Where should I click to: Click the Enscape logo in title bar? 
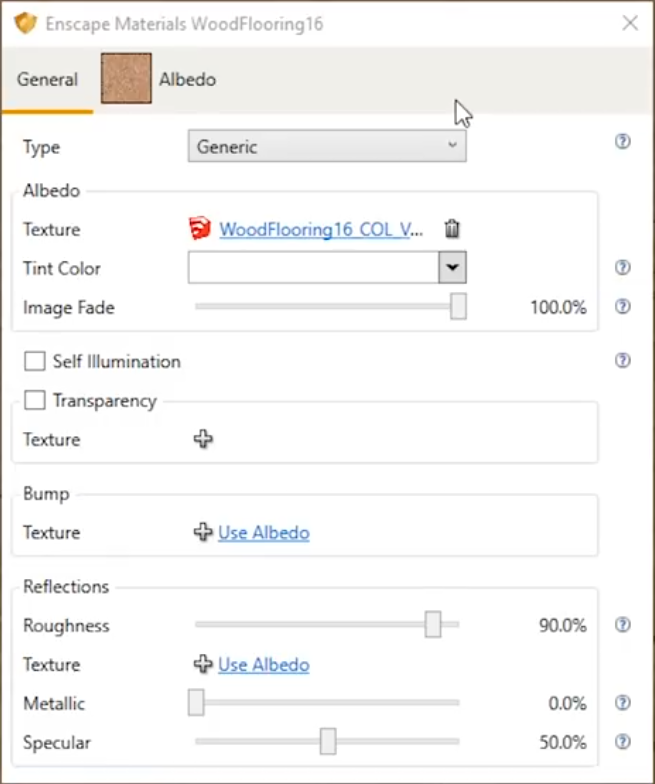click(26, 23)
